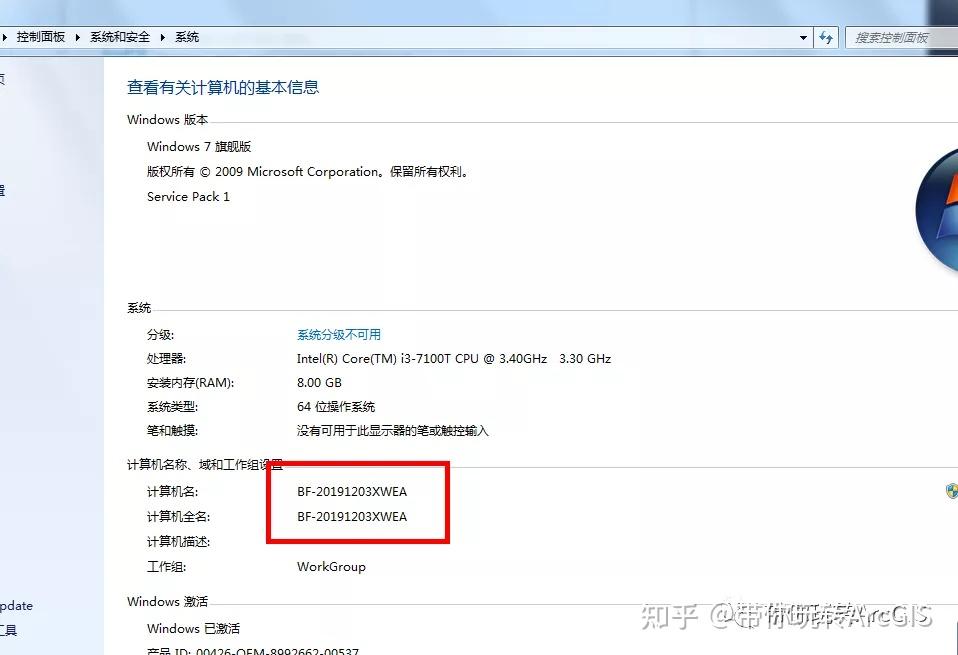Viewport: 958px width, 655px height.
Task: Select WorkGroup workgroup value
Action: [x=331, y=566]
